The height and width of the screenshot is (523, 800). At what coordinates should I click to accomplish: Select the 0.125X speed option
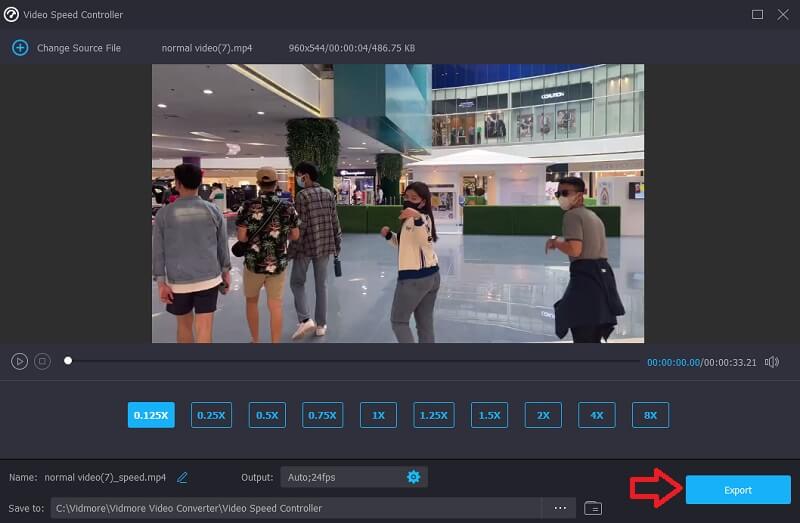click(151, 415)
